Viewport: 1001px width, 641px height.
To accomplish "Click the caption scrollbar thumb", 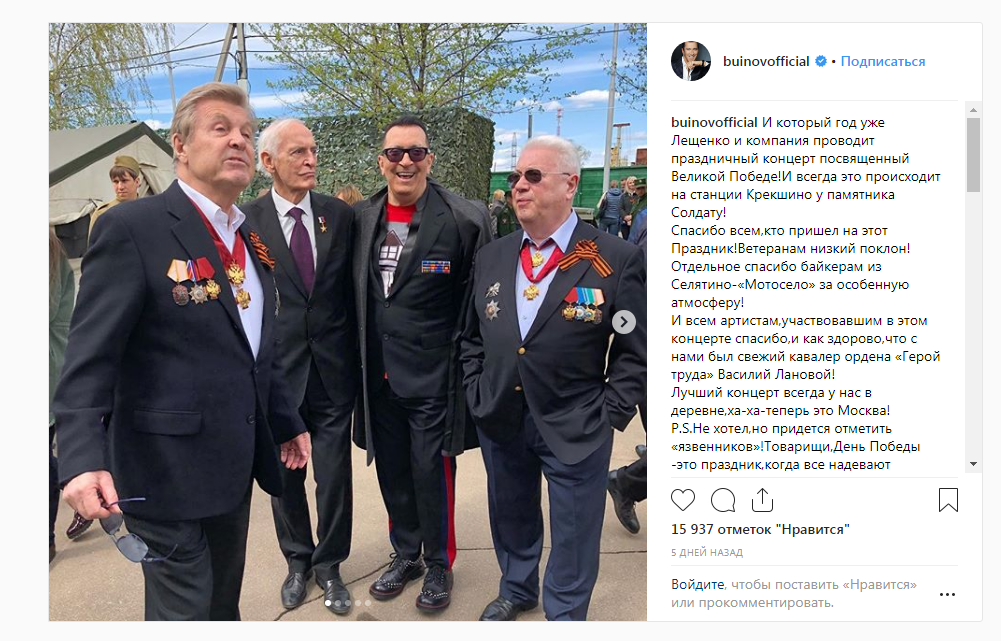I will pos(973,155).
